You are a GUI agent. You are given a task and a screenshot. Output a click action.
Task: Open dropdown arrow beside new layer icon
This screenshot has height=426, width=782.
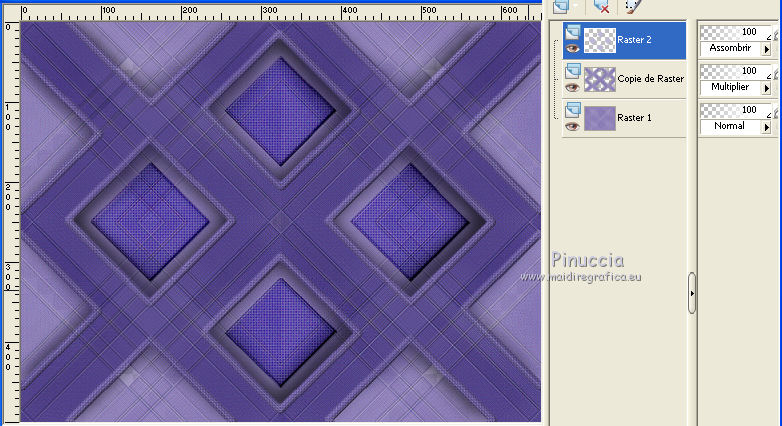click(577, 6)
